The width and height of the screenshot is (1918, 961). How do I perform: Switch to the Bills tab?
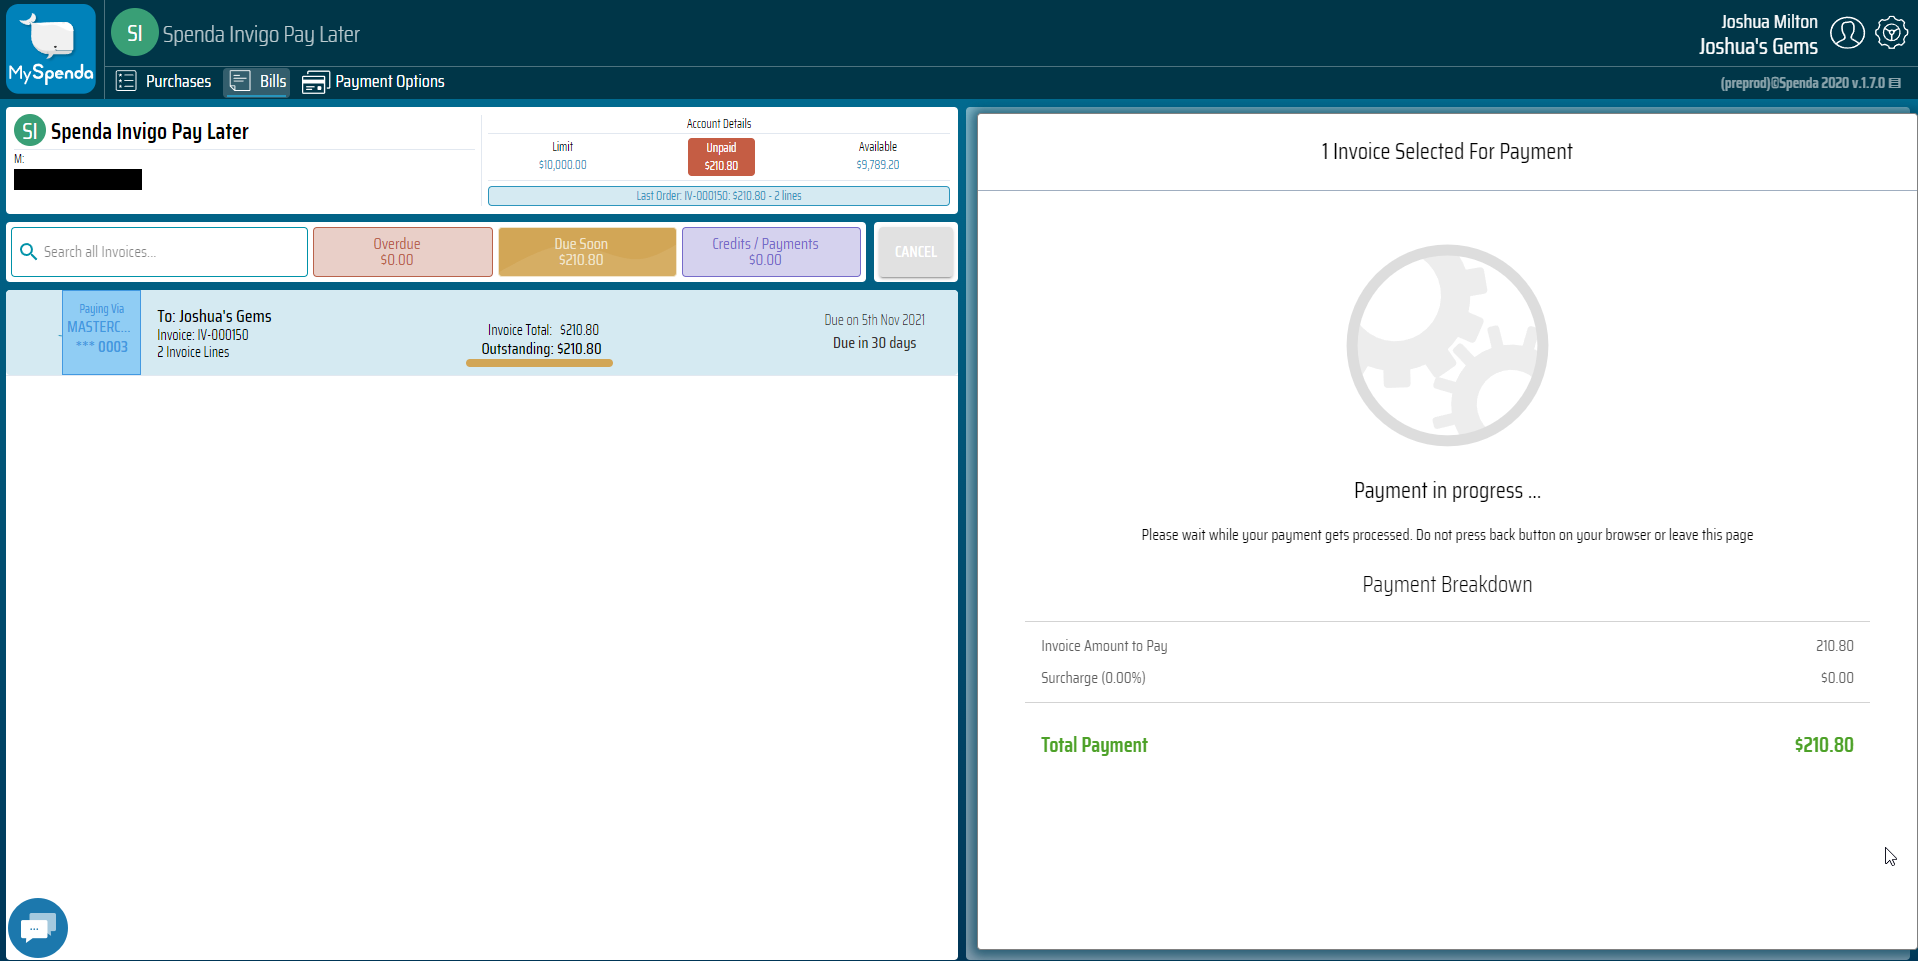[x=257, y=81]
